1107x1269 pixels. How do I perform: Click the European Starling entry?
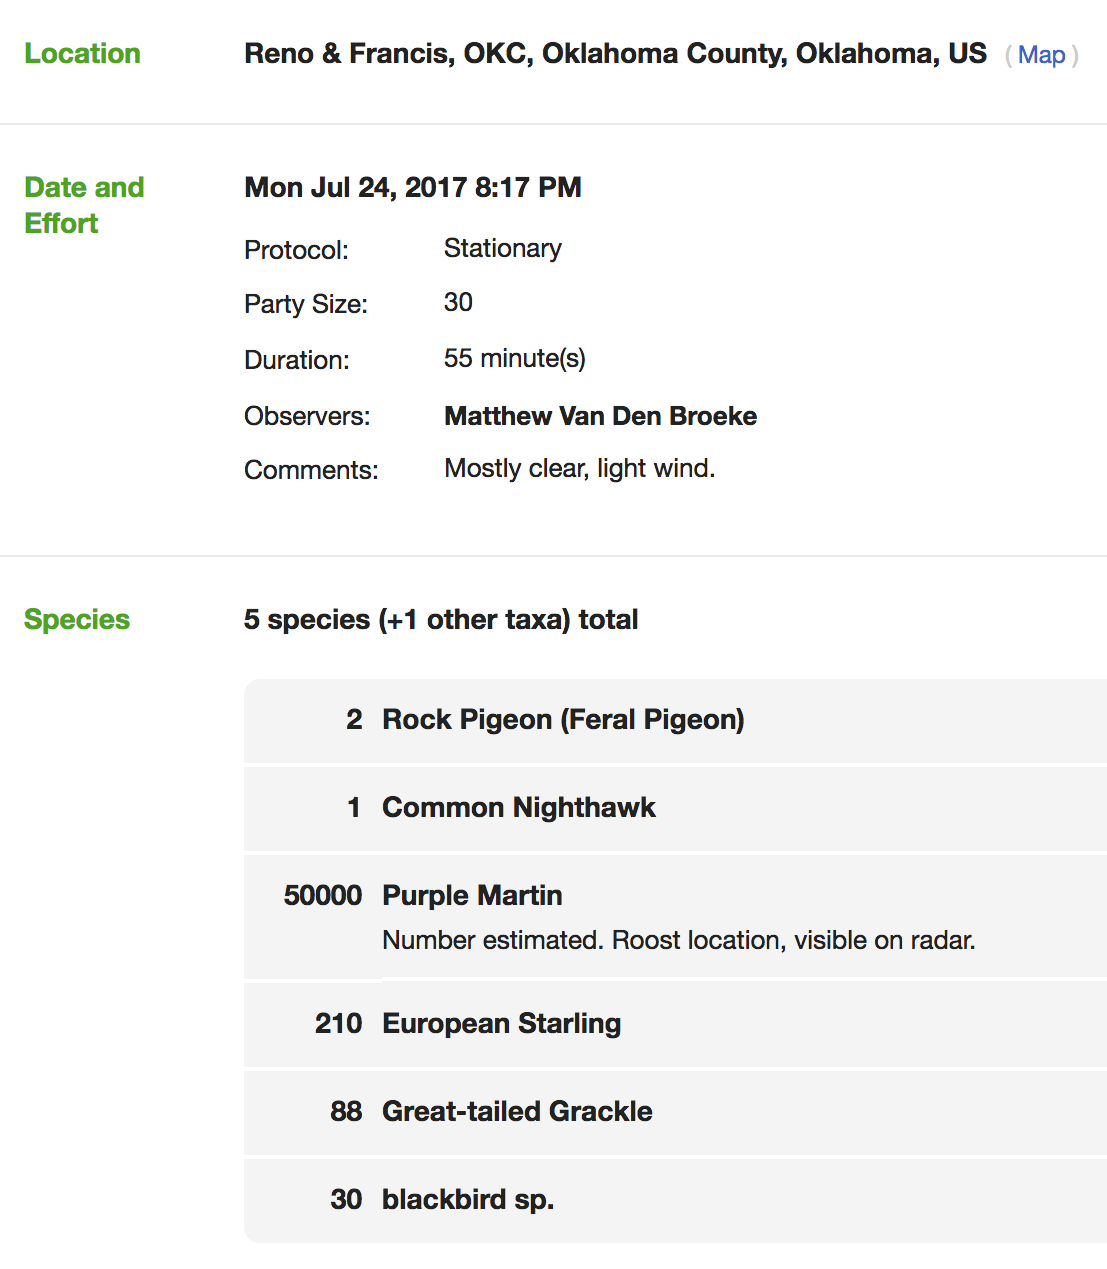[501, 1024]
